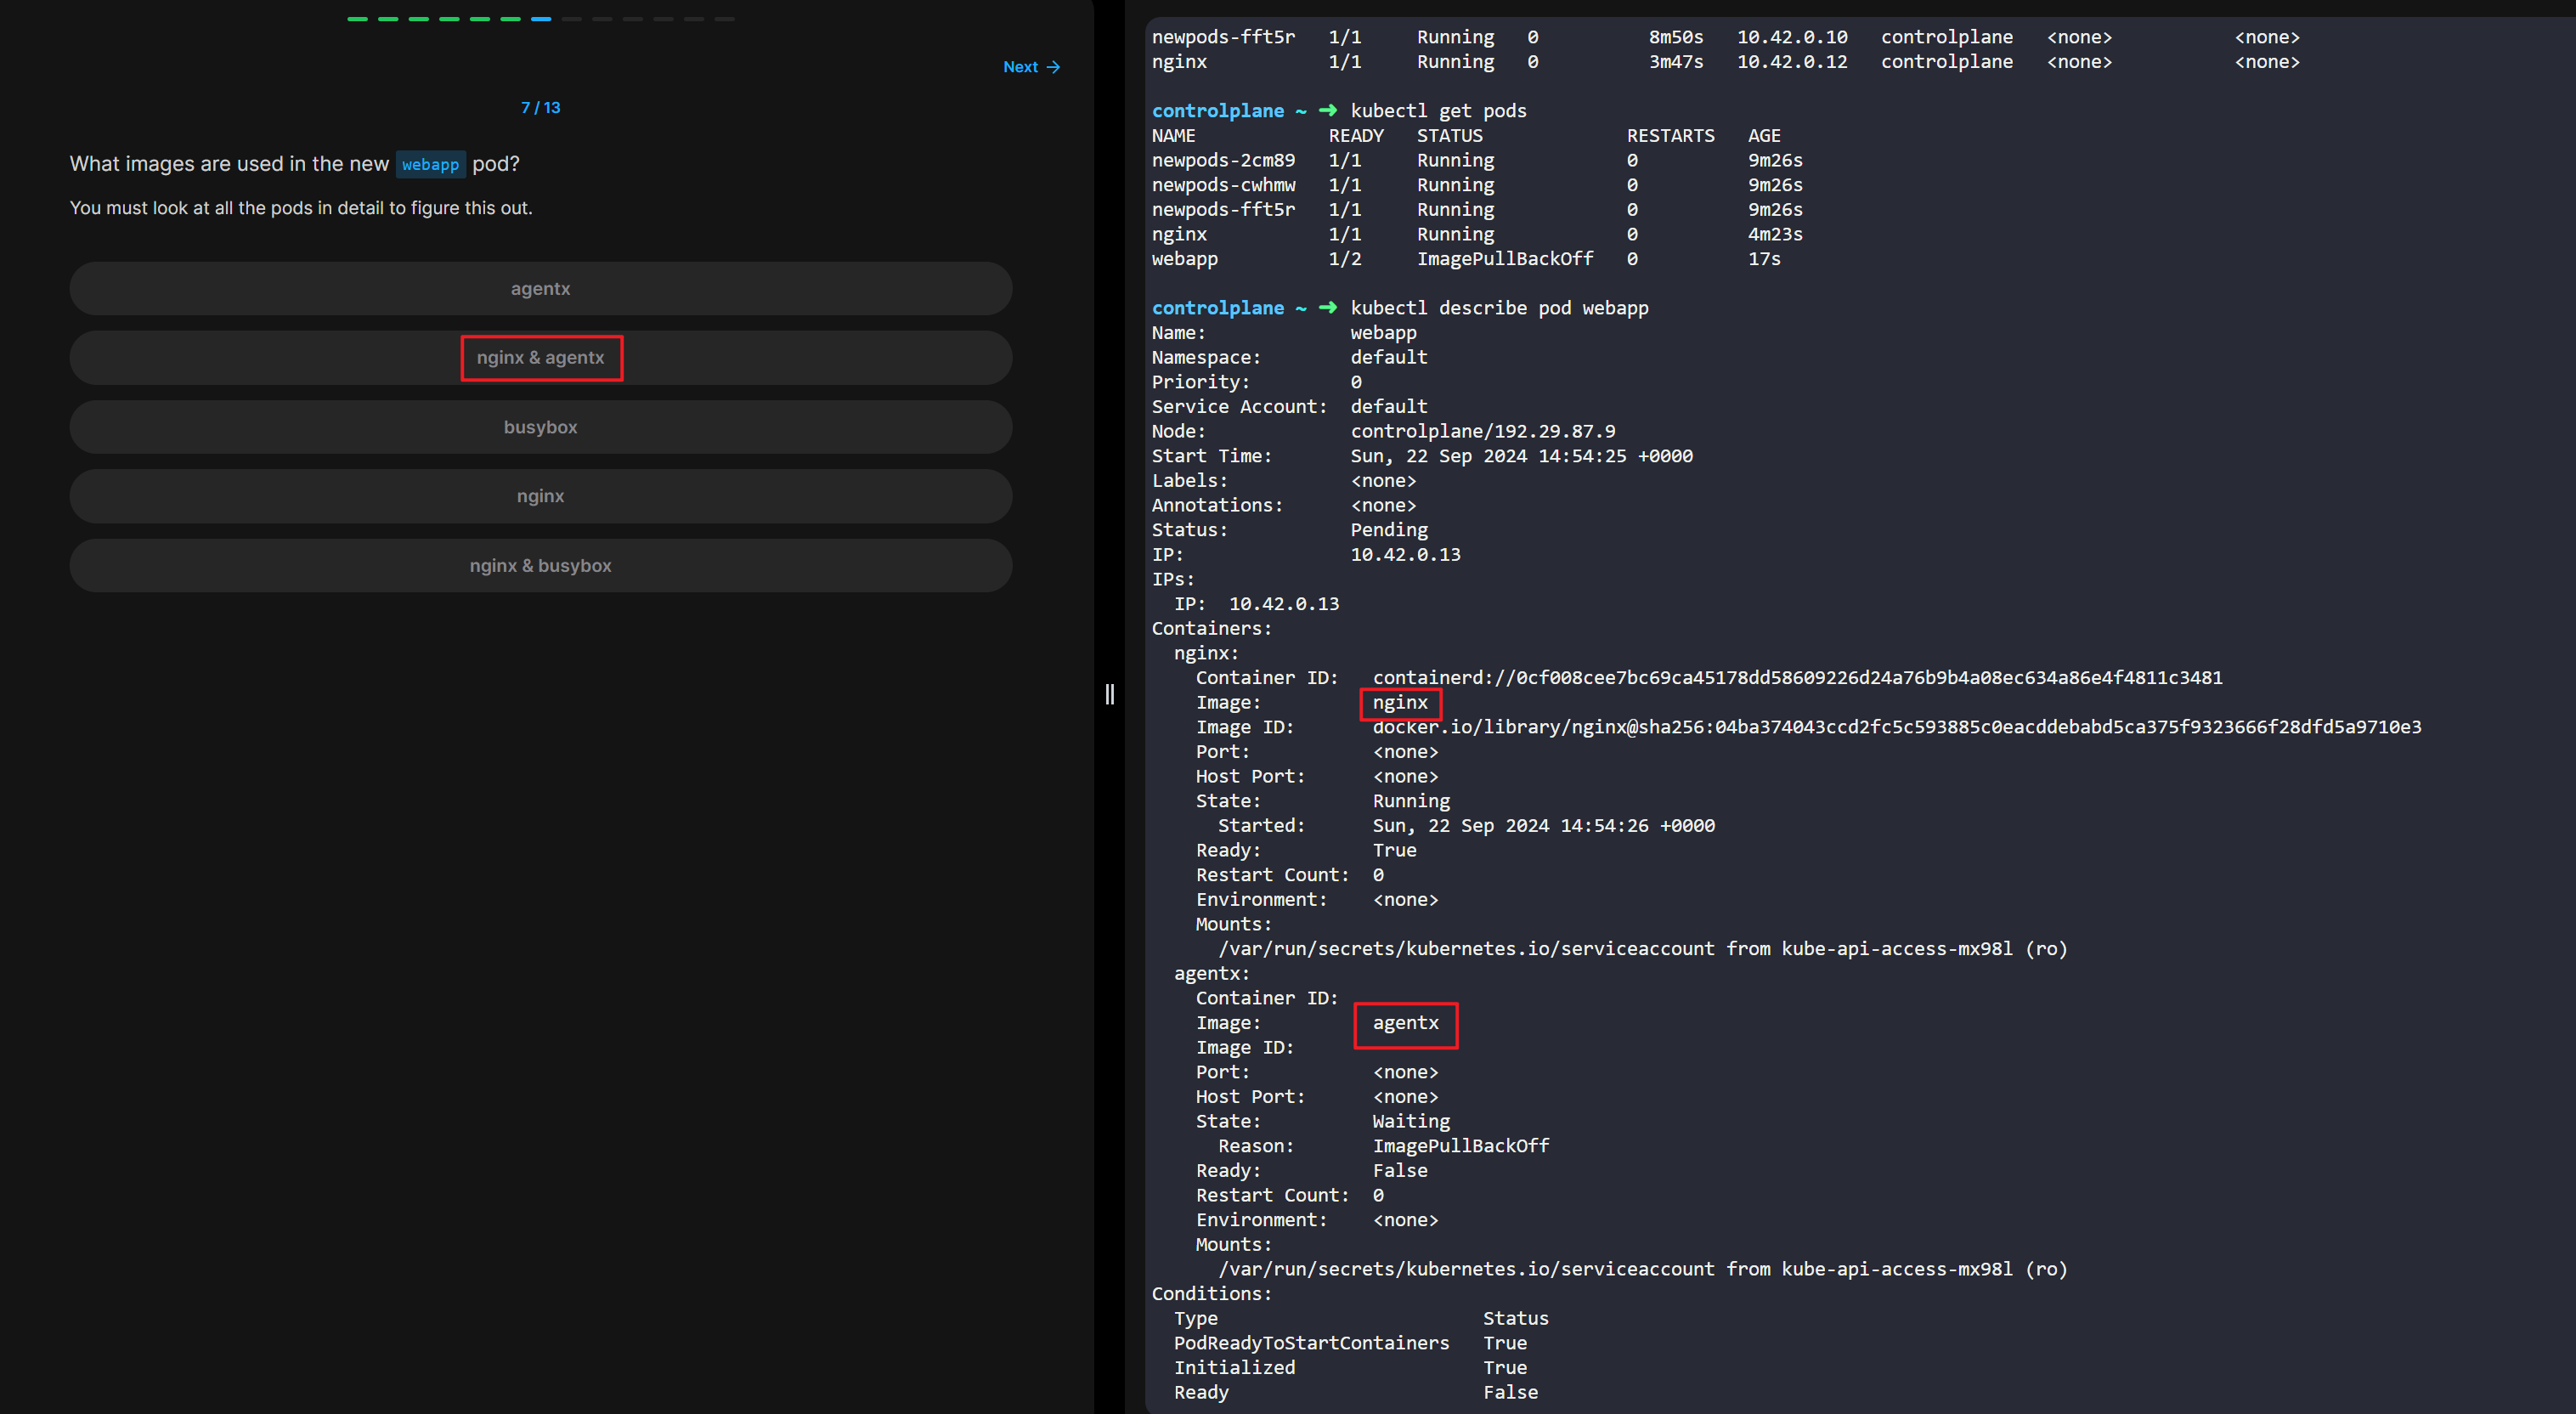The height and width of the screenshot is (1414, 2576).
Task: Choose the 'nginx & agentx' answer
Action: [x=540, y=358]
